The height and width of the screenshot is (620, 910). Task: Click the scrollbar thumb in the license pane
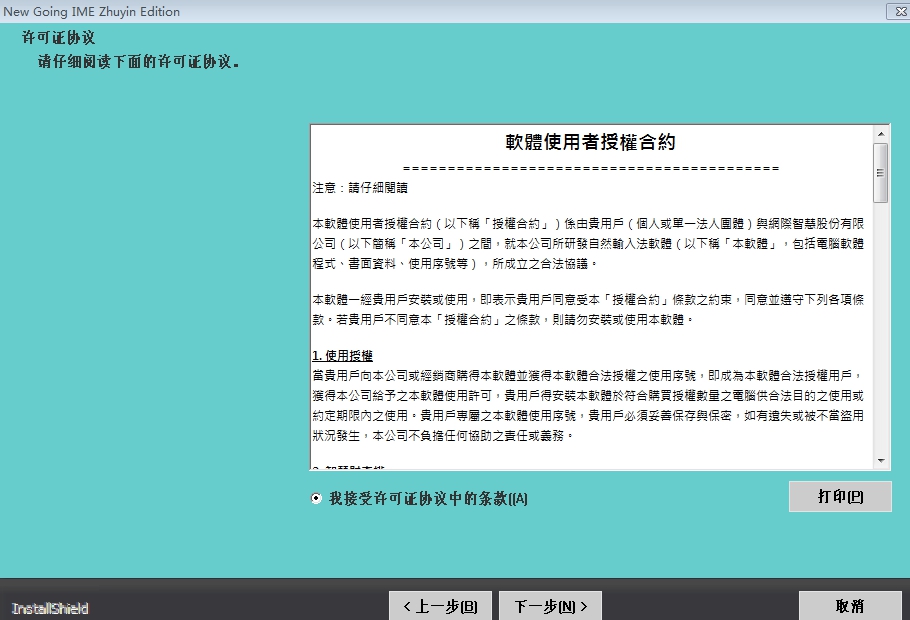tap(881, 170)
